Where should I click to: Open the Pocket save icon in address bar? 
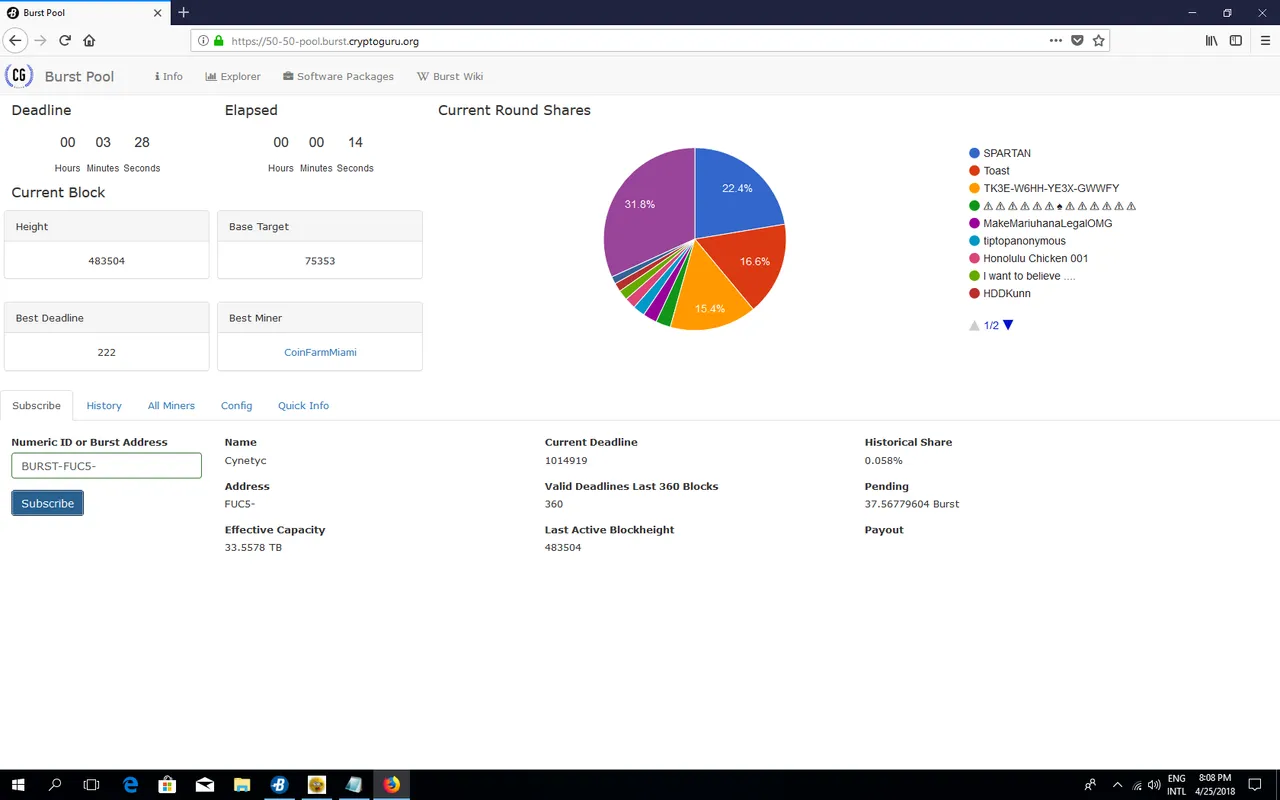pos(1077,41)
